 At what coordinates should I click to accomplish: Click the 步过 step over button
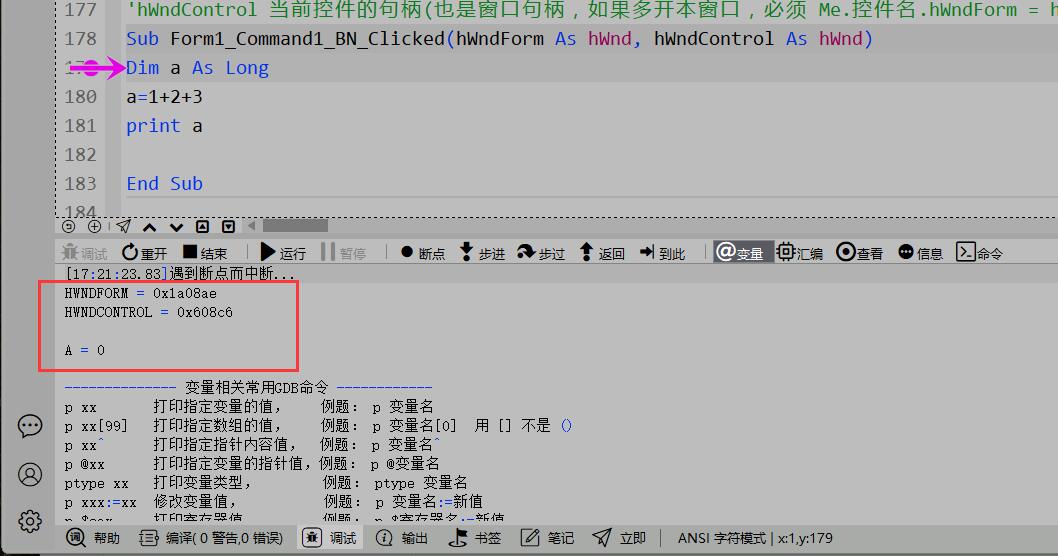(541, 253)
